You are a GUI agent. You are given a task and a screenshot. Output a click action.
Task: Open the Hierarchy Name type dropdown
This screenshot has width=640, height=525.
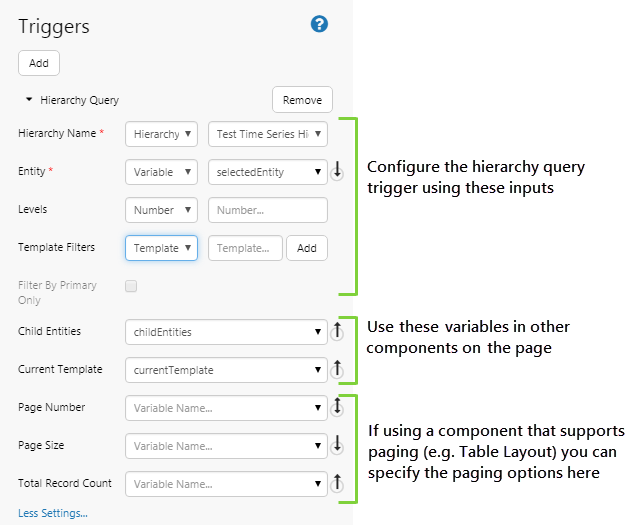click(x=161, y=134)
